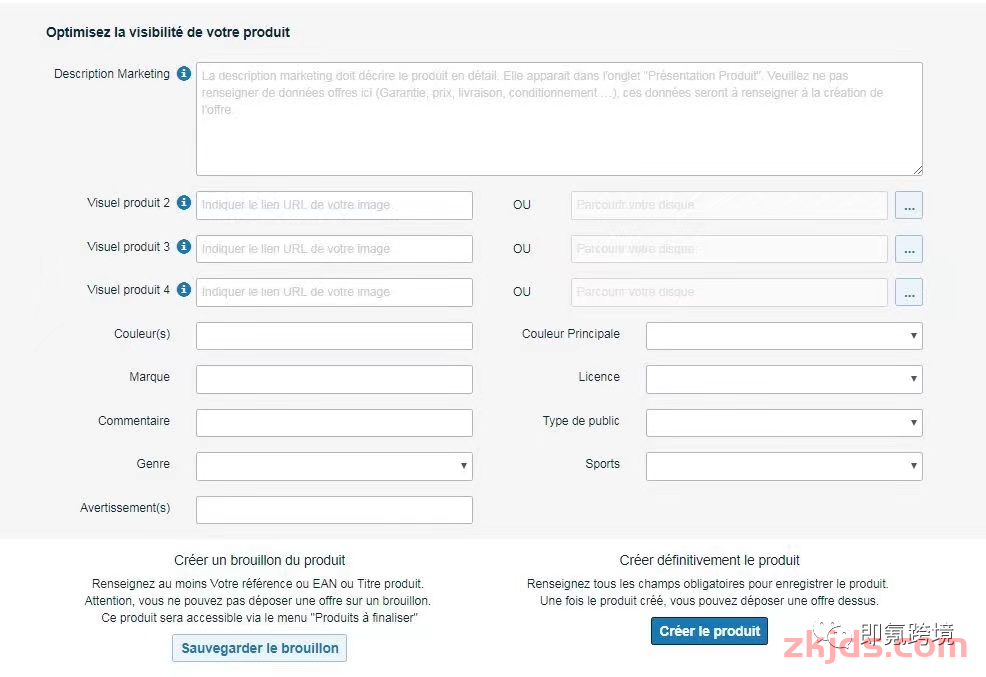
Task: Open file browser for Visuel produit 4
Action: tap(909, 292)
